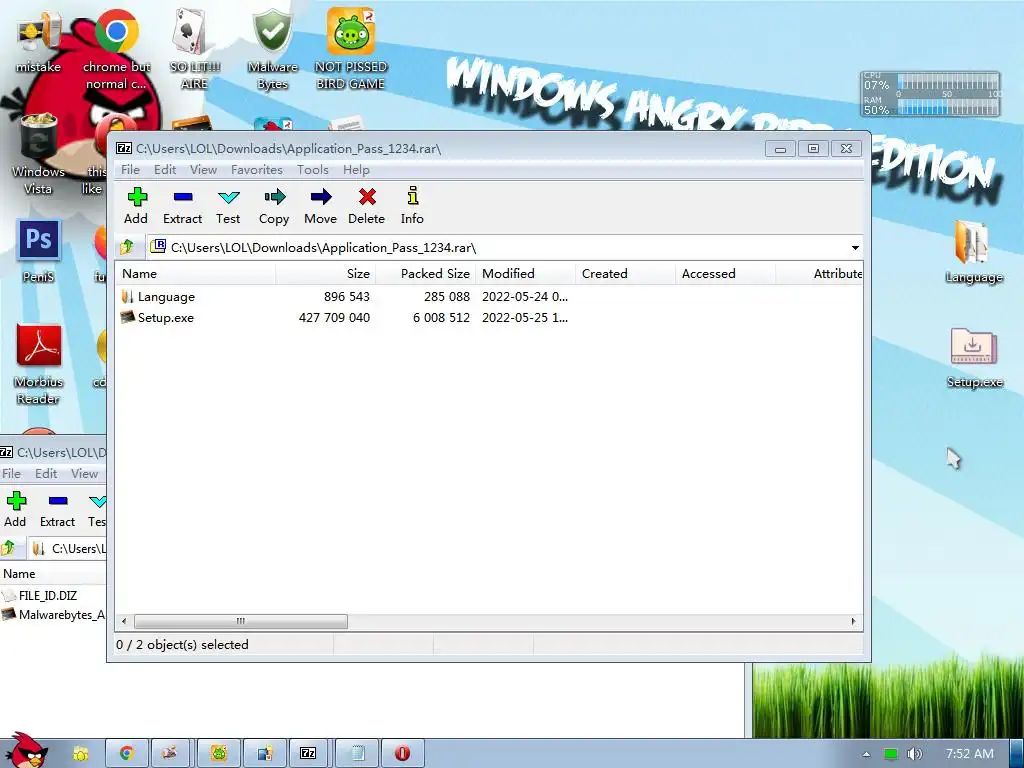Expand the address bar path dropdown
This screenshot has height=768, width=1024.
click(855, 248)
